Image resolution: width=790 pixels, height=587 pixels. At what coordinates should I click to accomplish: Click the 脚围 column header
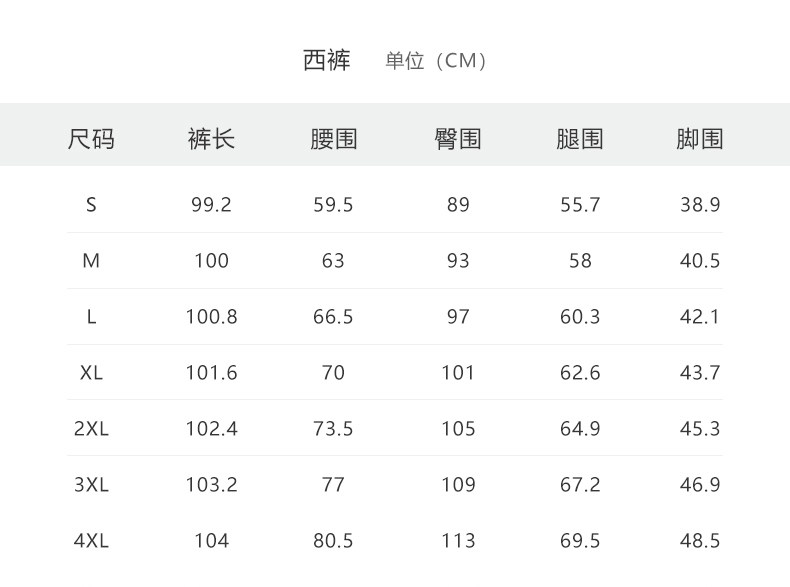(x=700, y=139)
